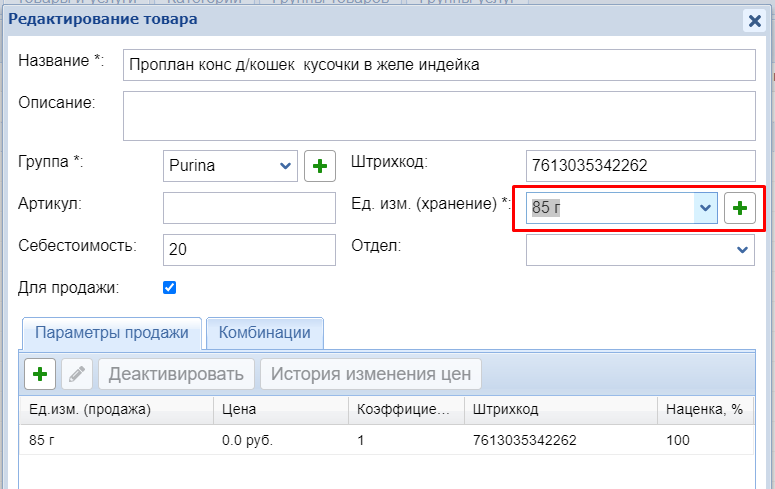Close the Редактирование товара dialog
The height and width of the screenshot is (489, 775).
[754, 20]
